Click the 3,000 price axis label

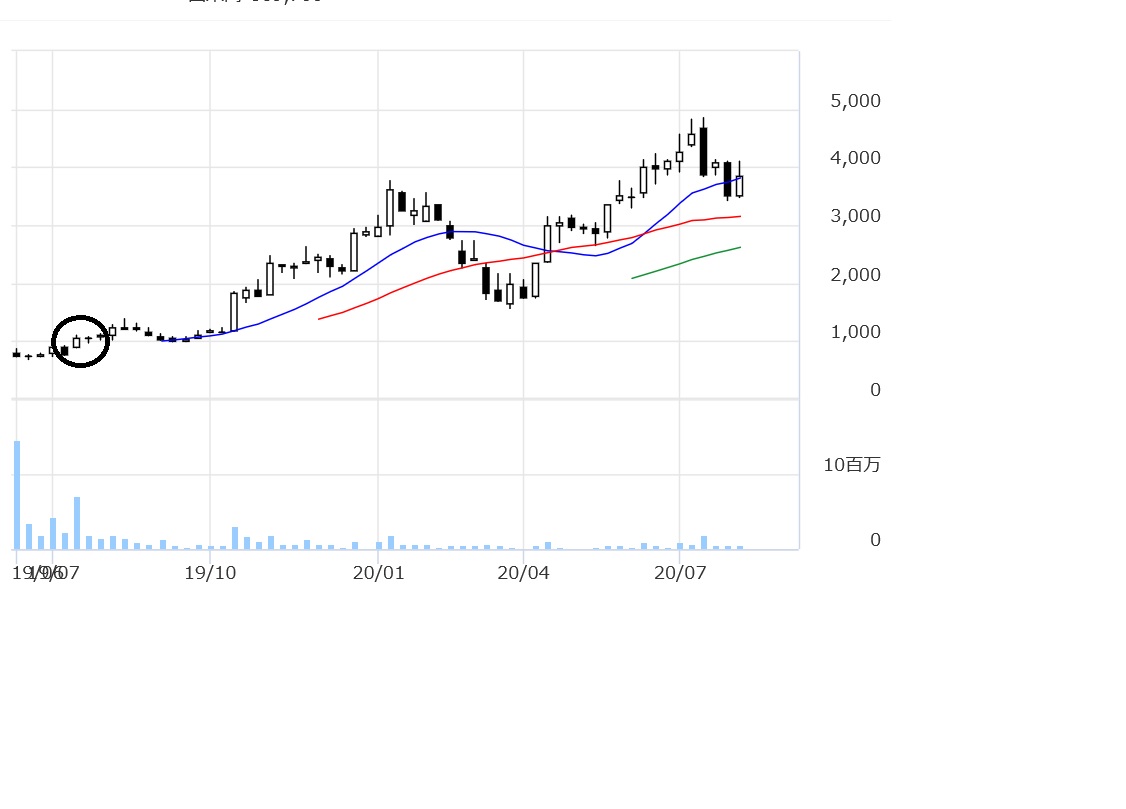855,216
